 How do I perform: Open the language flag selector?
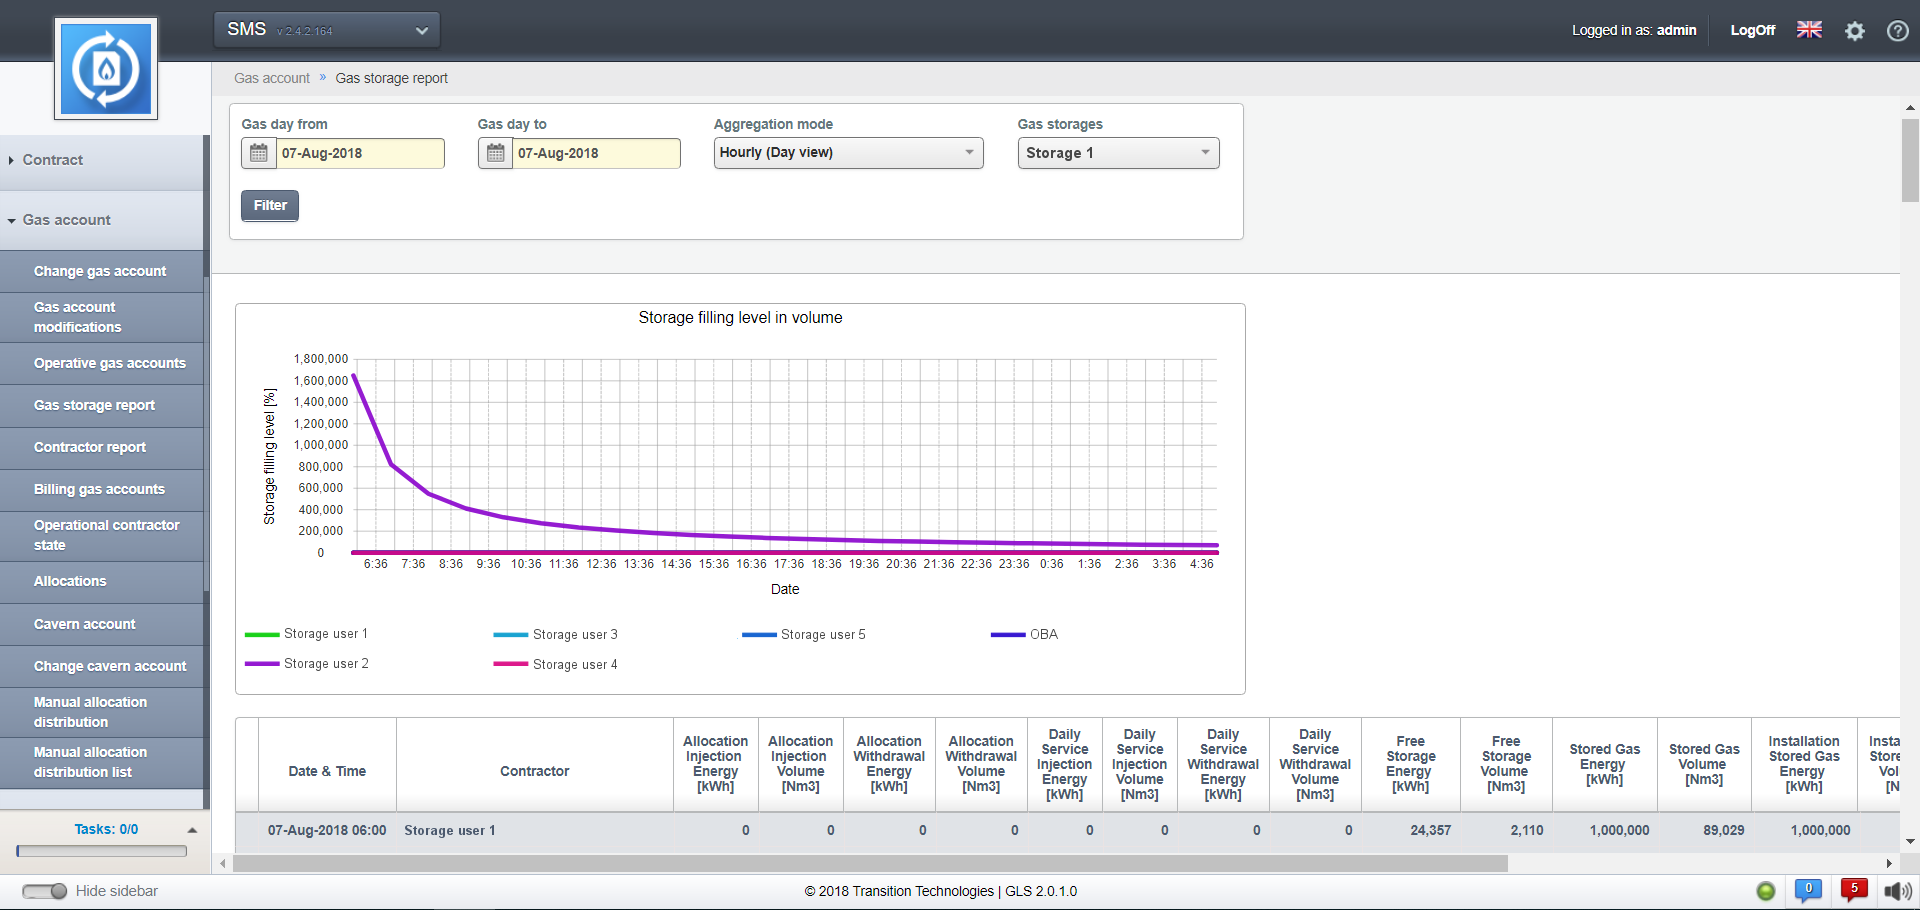coord(1809,30)
